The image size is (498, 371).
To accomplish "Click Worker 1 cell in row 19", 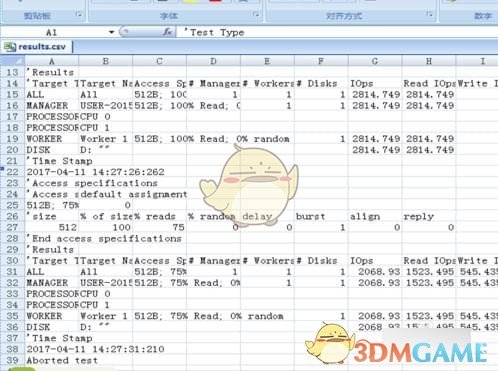I will tap(106, 139).
